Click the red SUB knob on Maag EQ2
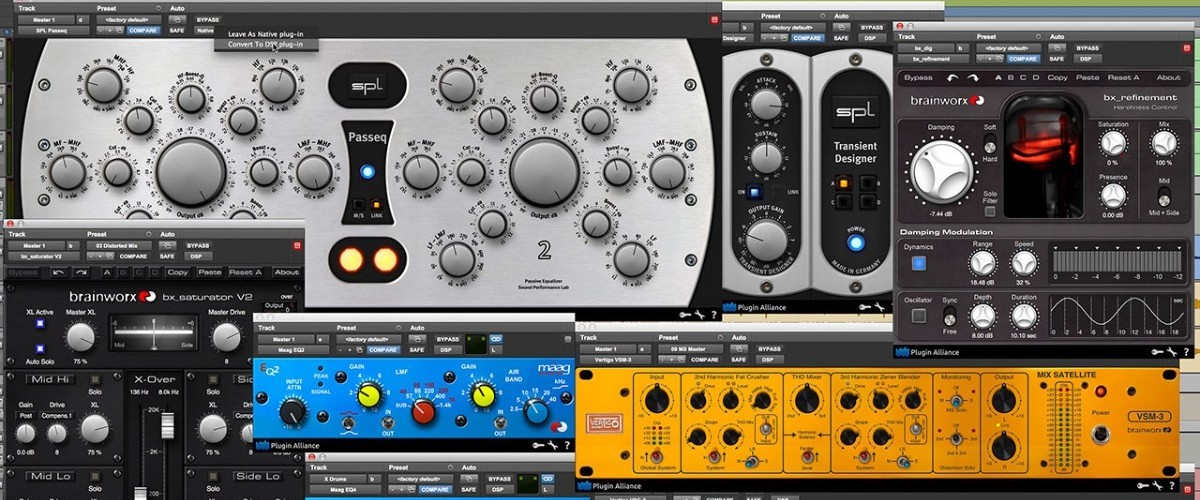 pyautogui.click(x=423, y=412)
